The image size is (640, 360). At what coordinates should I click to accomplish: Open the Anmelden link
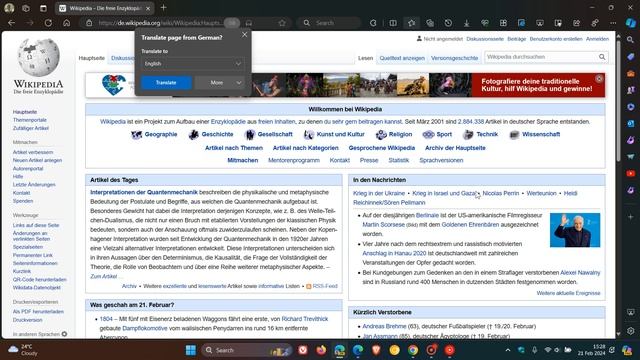tap(597, 39)
